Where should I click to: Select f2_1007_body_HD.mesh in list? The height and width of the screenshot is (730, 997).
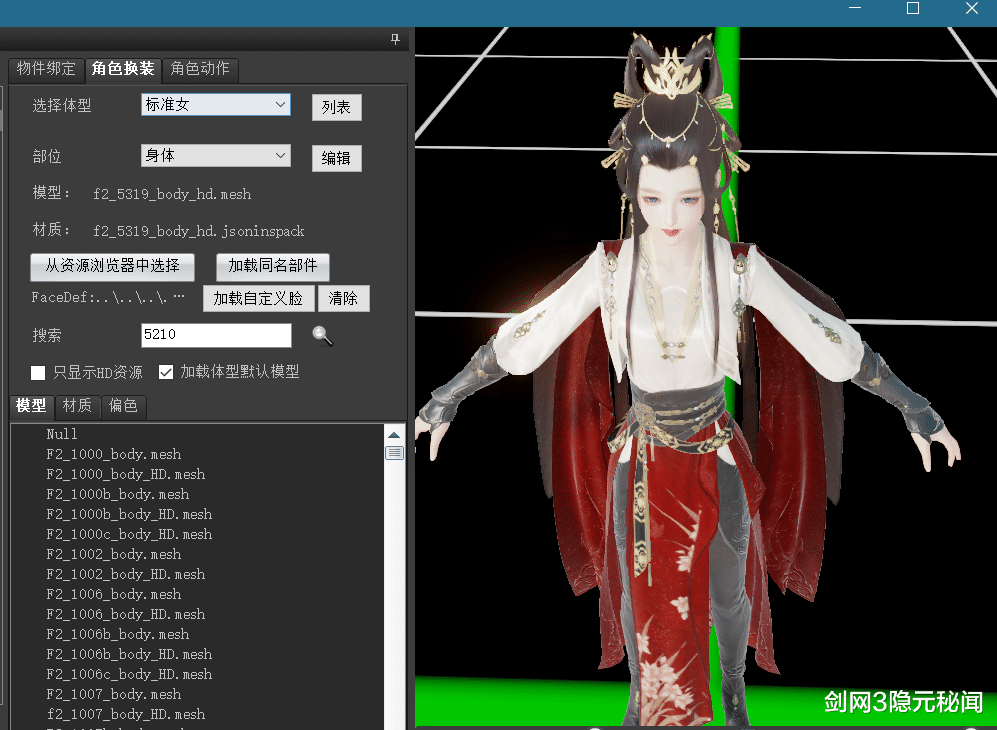(126, 715)
